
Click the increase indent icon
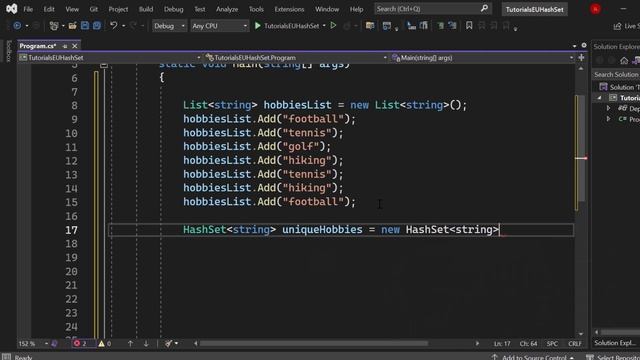click(424, 26)
